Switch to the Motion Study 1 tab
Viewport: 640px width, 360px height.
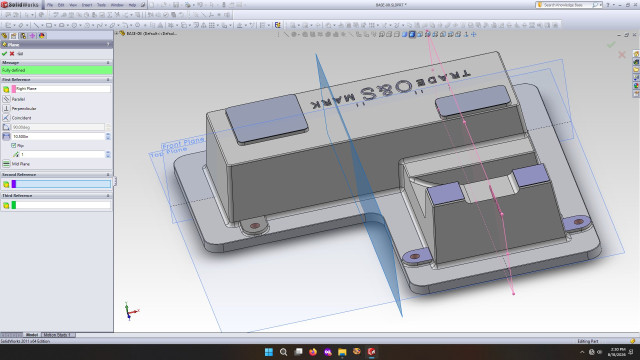point(57,335)
